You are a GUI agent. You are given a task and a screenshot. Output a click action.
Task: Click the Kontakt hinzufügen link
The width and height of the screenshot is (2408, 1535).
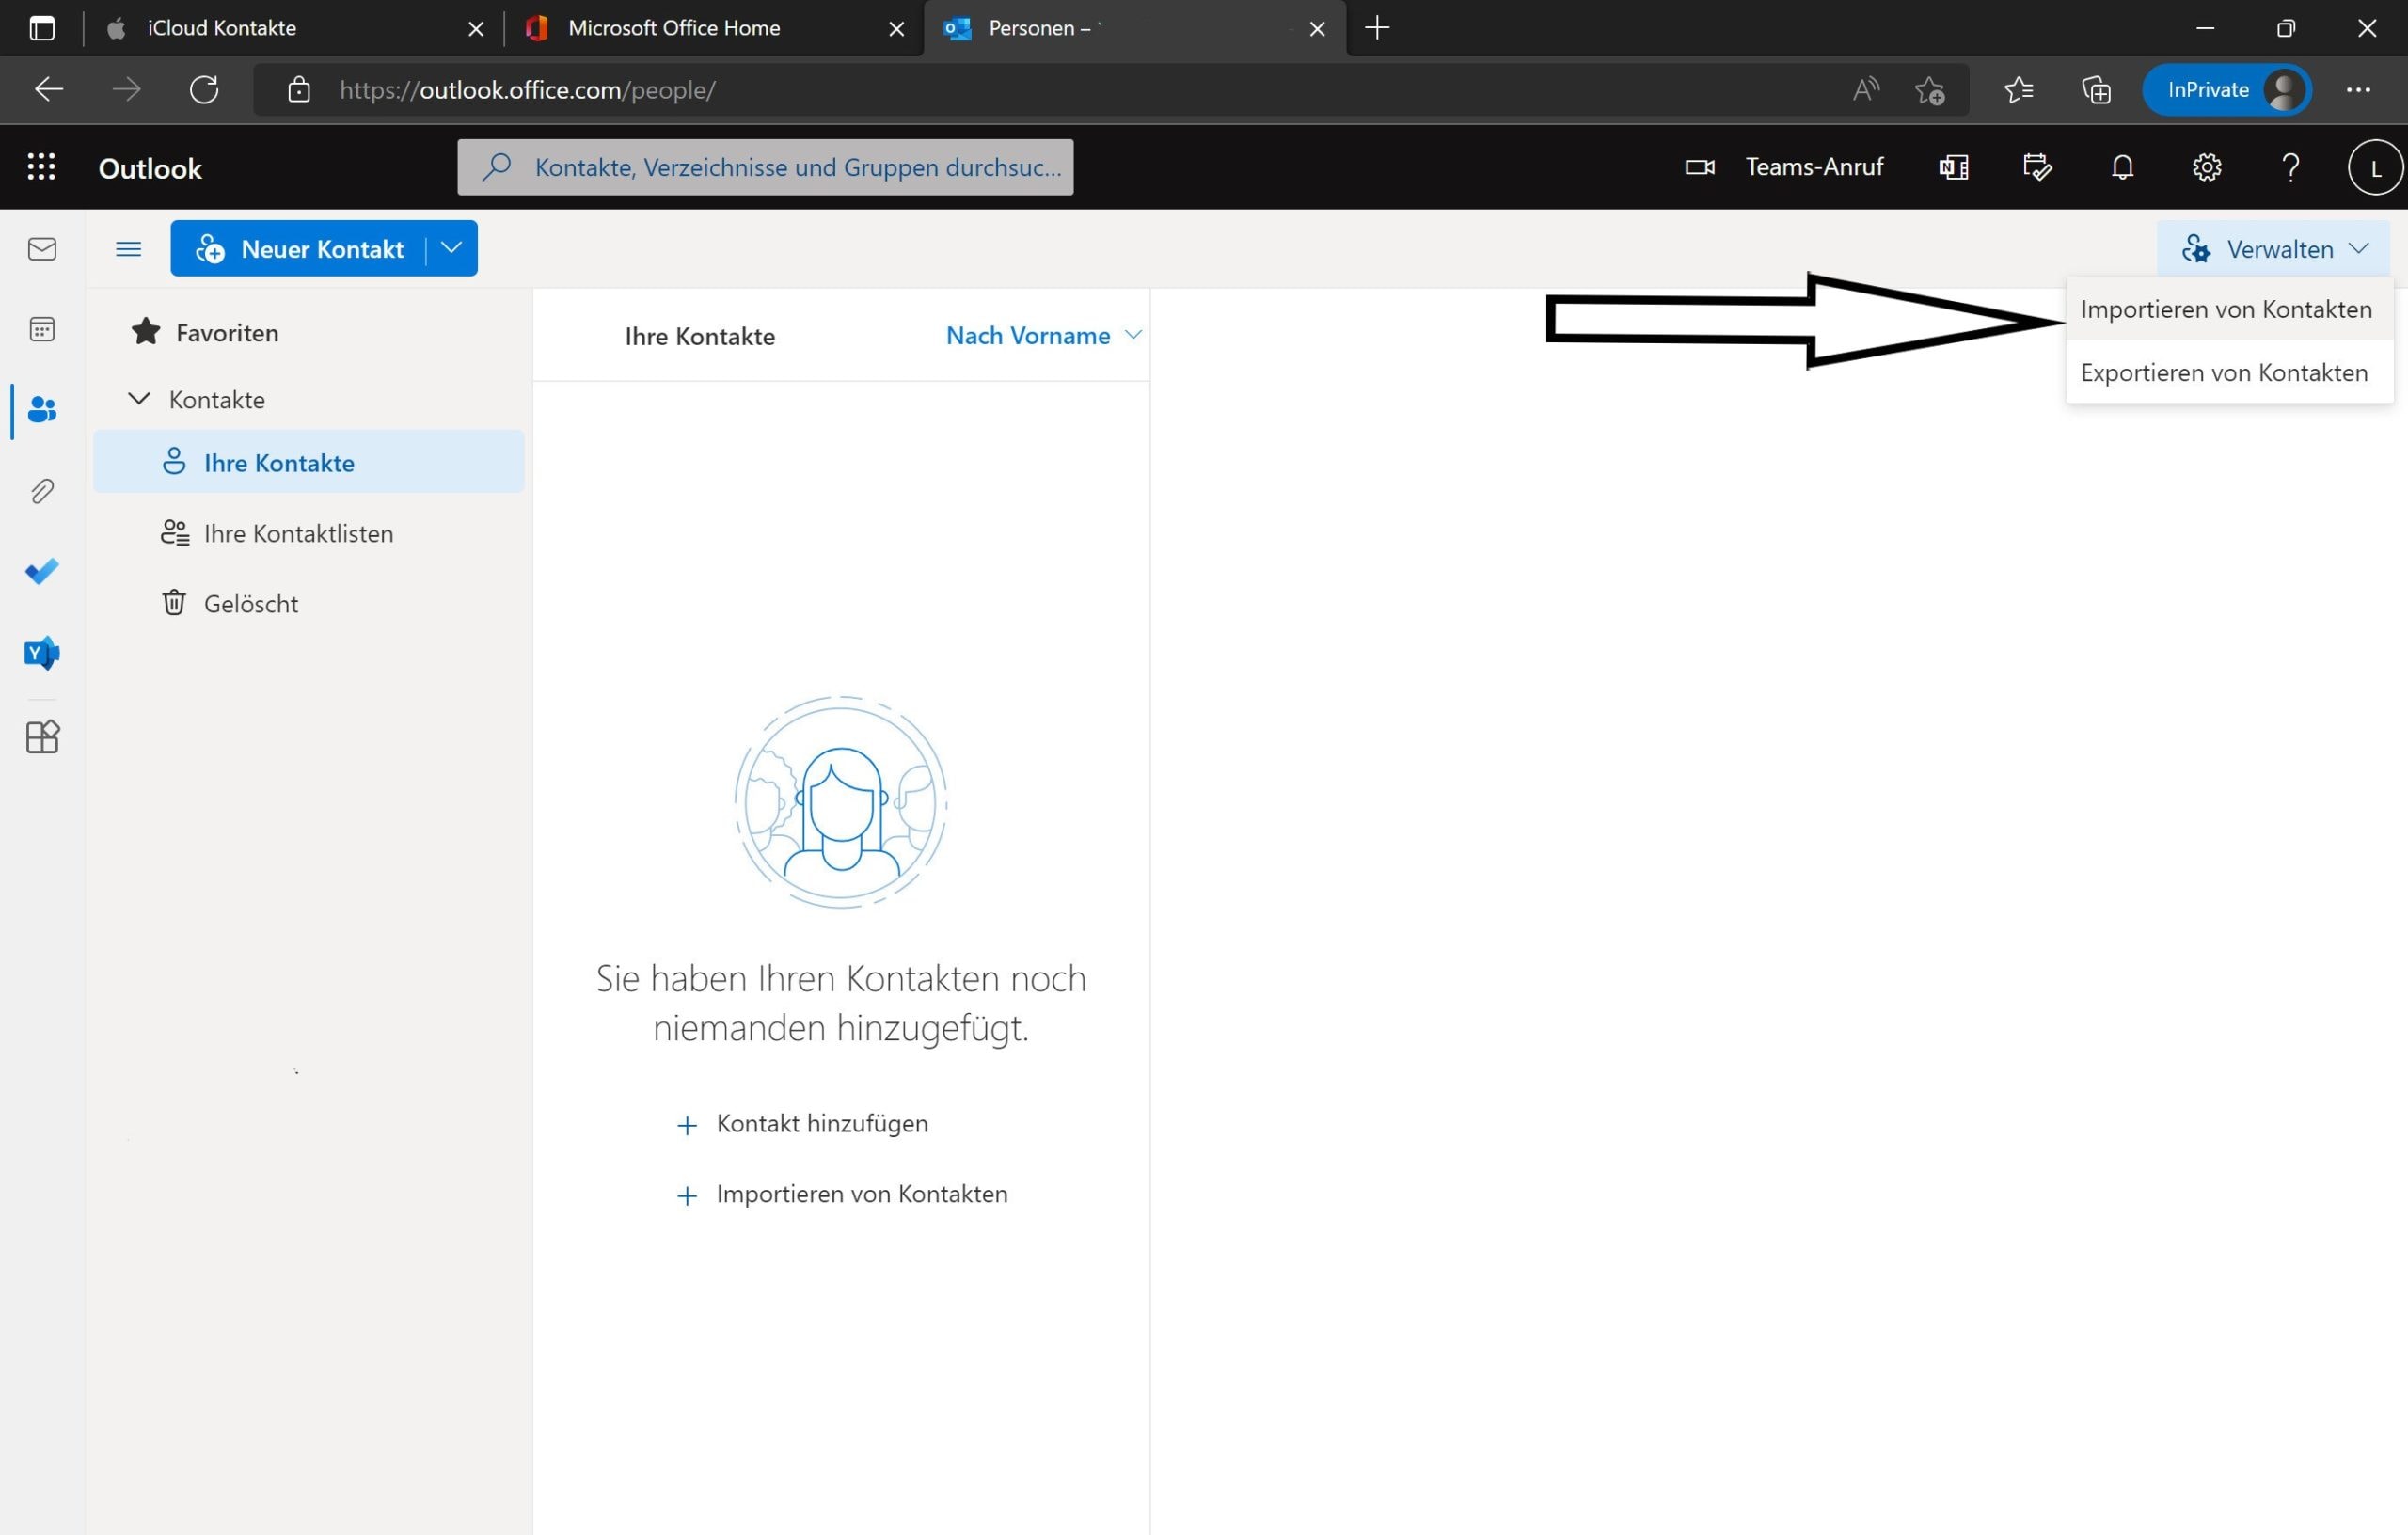pyautogui.click(x=821, y=1124)
